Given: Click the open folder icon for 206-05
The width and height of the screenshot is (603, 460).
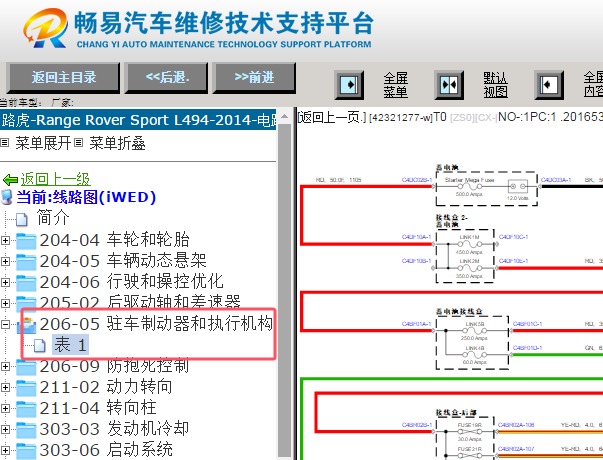Looking at the screenshot, I should click(26, 325).
